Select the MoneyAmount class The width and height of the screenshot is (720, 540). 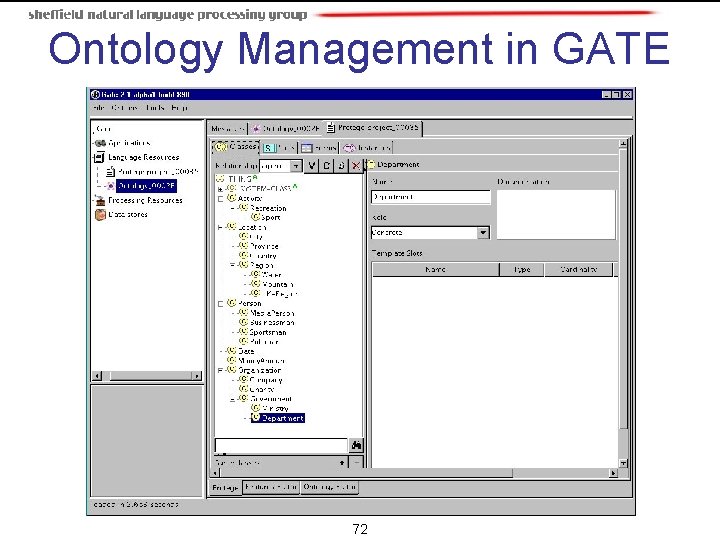(261, 360)
